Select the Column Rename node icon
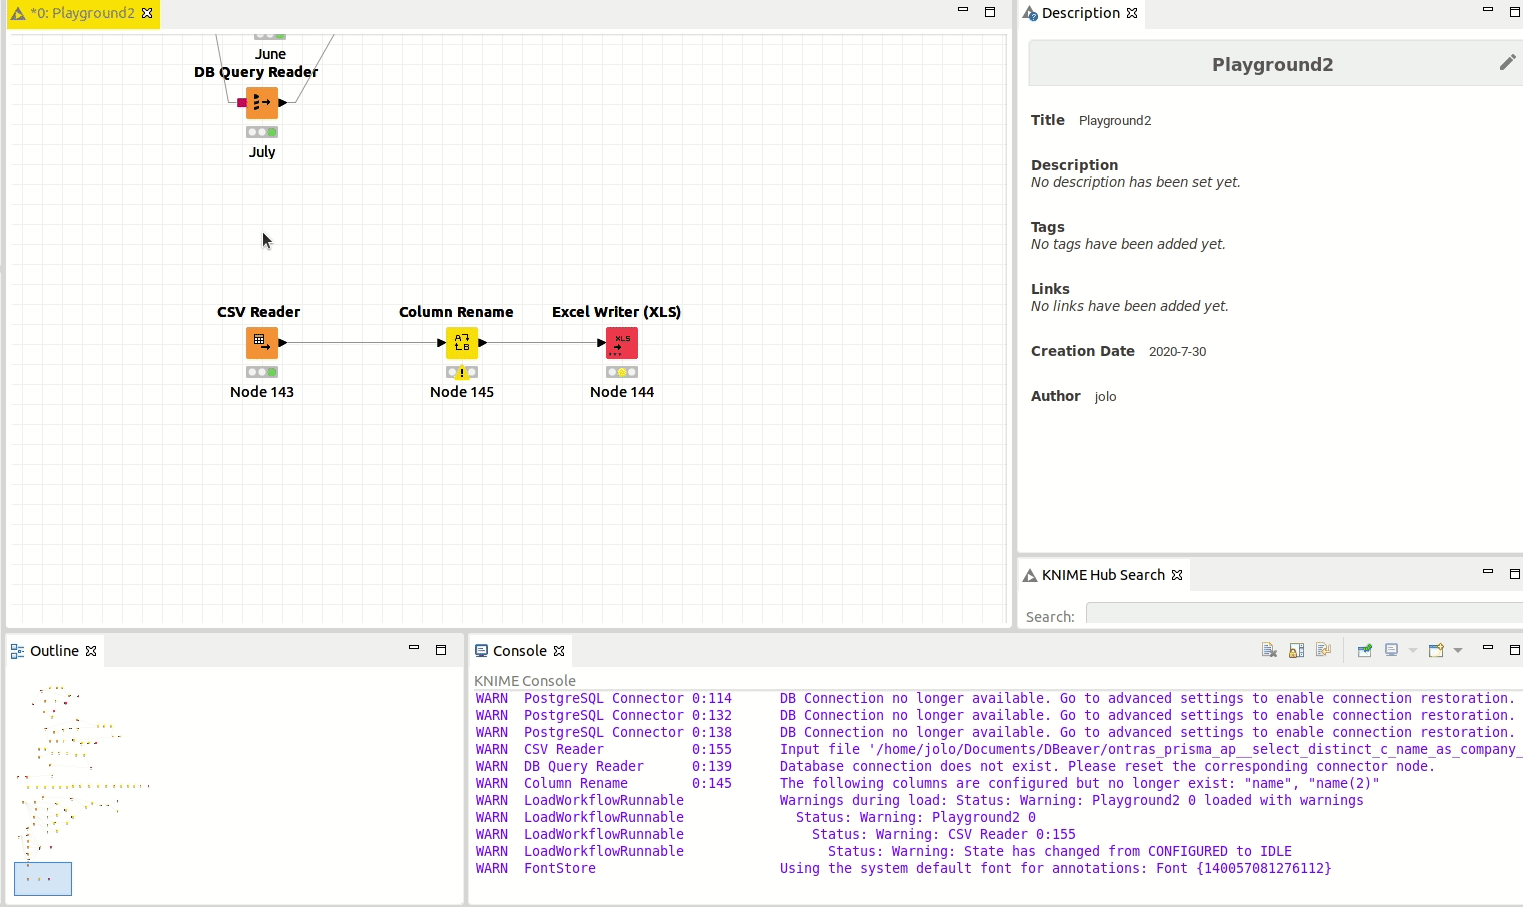Viewport: 1523px width, 907px height. [x=461, y=343]
